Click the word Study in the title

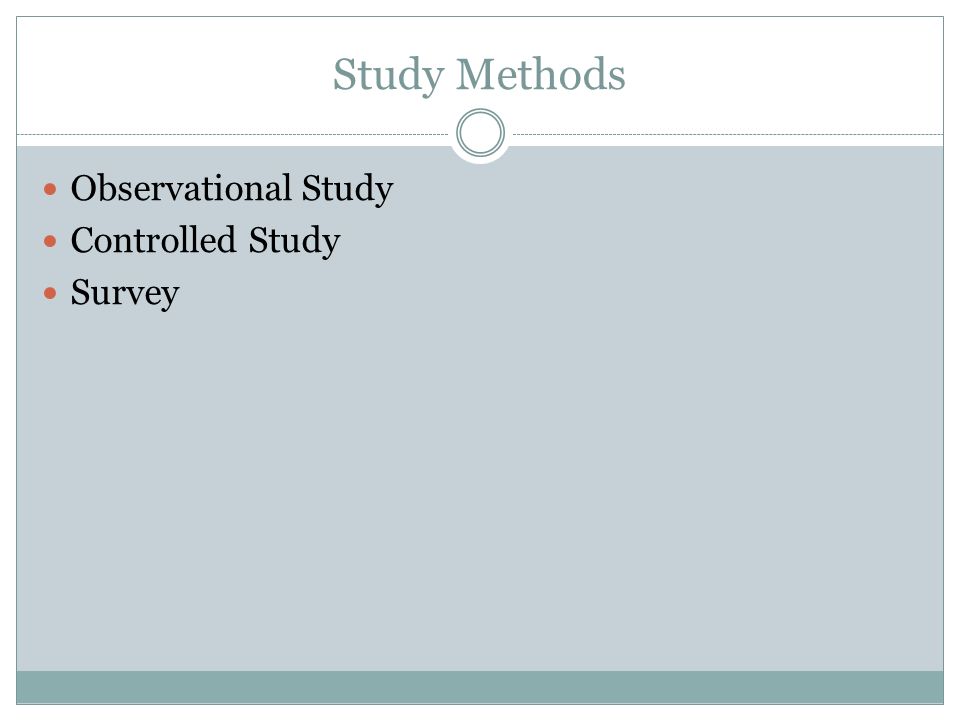tap(389, 76)
